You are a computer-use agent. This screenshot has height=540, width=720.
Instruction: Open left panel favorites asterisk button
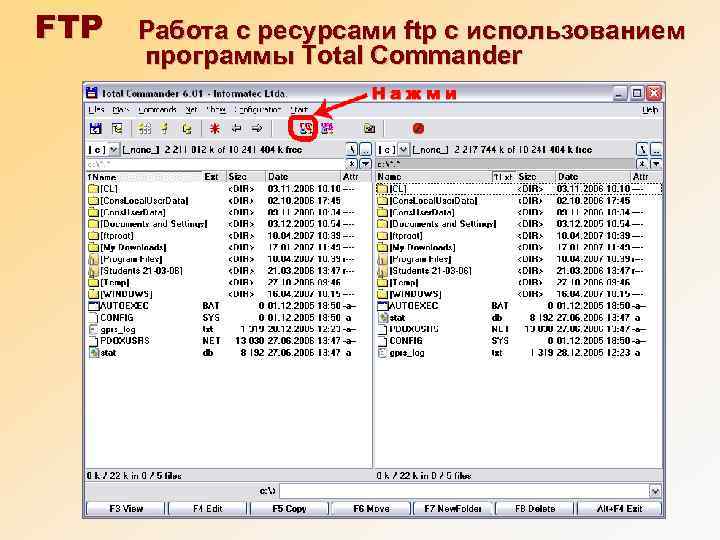(351, 163)
